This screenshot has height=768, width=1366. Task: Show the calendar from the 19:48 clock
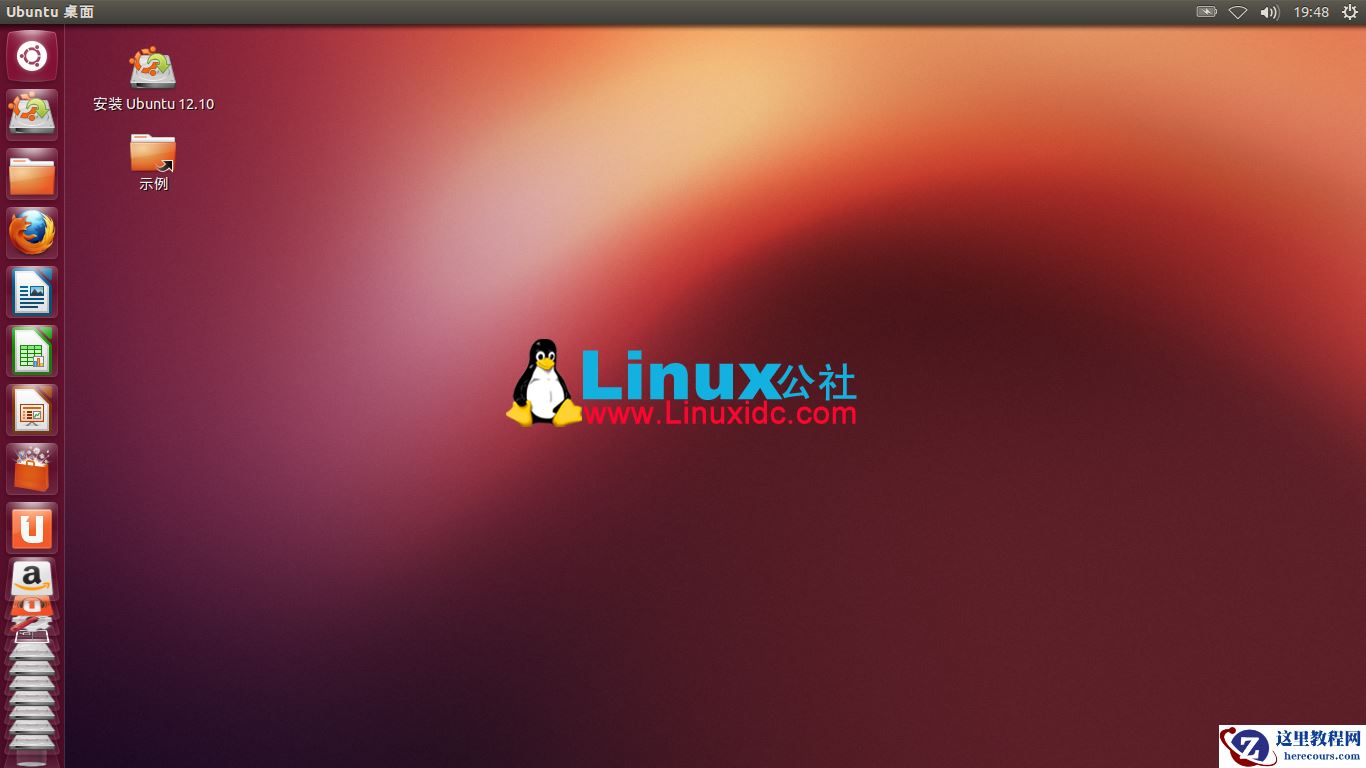[1311, 12]
